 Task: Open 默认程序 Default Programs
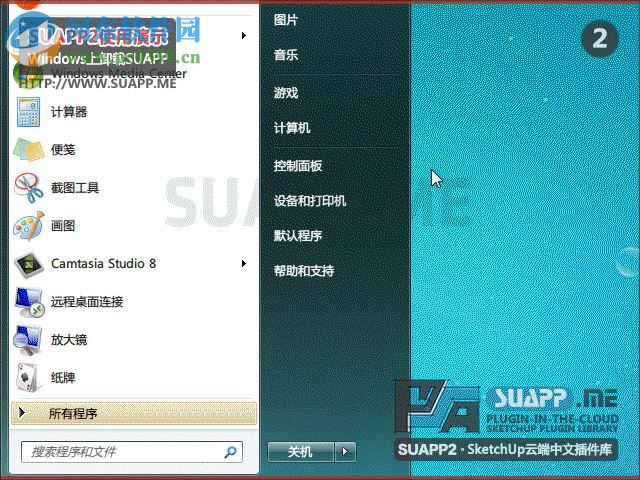(x=298, y=236)
